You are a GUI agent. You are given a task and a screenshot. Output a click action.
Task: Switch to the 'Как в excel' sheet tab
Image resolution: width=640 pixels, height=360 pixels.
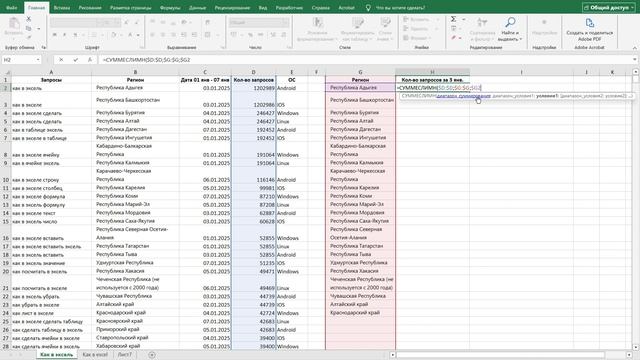pos(95,355)
